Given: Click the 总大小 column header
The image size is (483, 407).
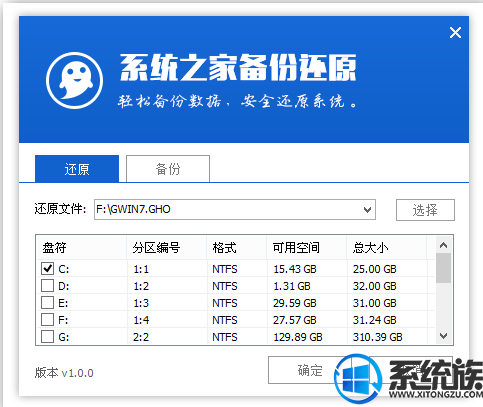Looking at the screenshot, I should pos(387,248).
